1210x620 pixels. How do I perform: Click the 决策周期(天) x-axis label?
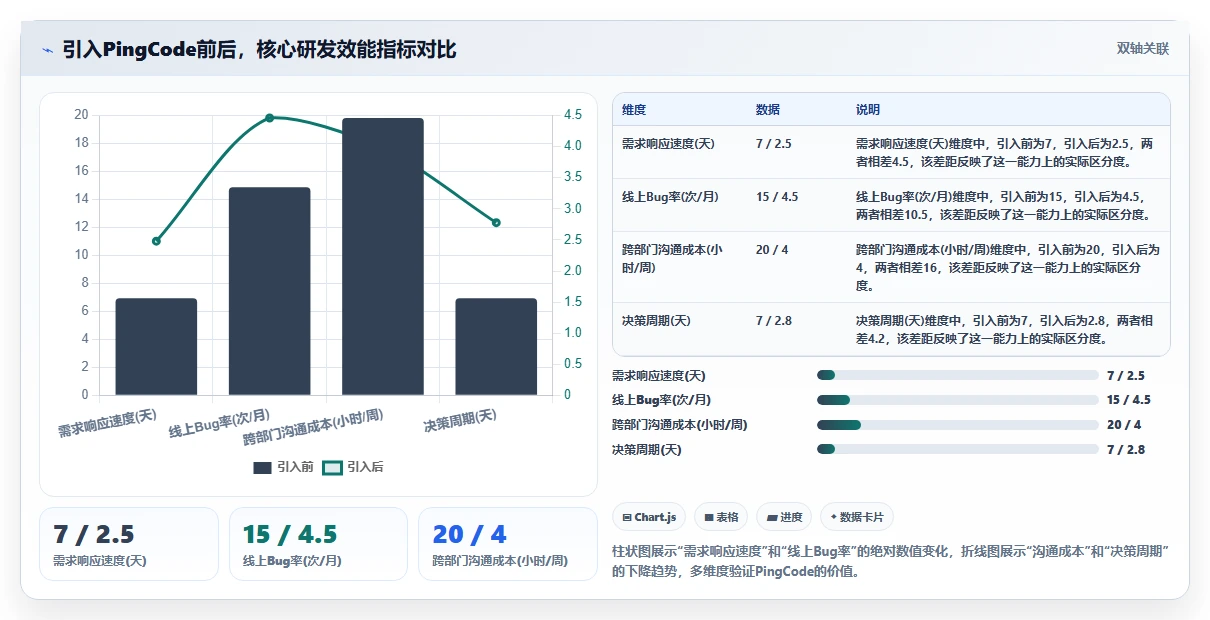(460, 420)
